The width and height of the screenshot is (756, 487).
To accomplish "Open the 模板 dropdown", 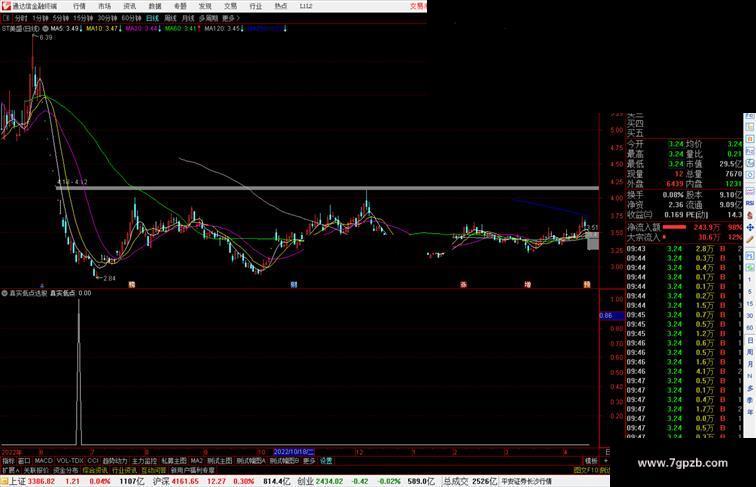I will click(591, 461).
